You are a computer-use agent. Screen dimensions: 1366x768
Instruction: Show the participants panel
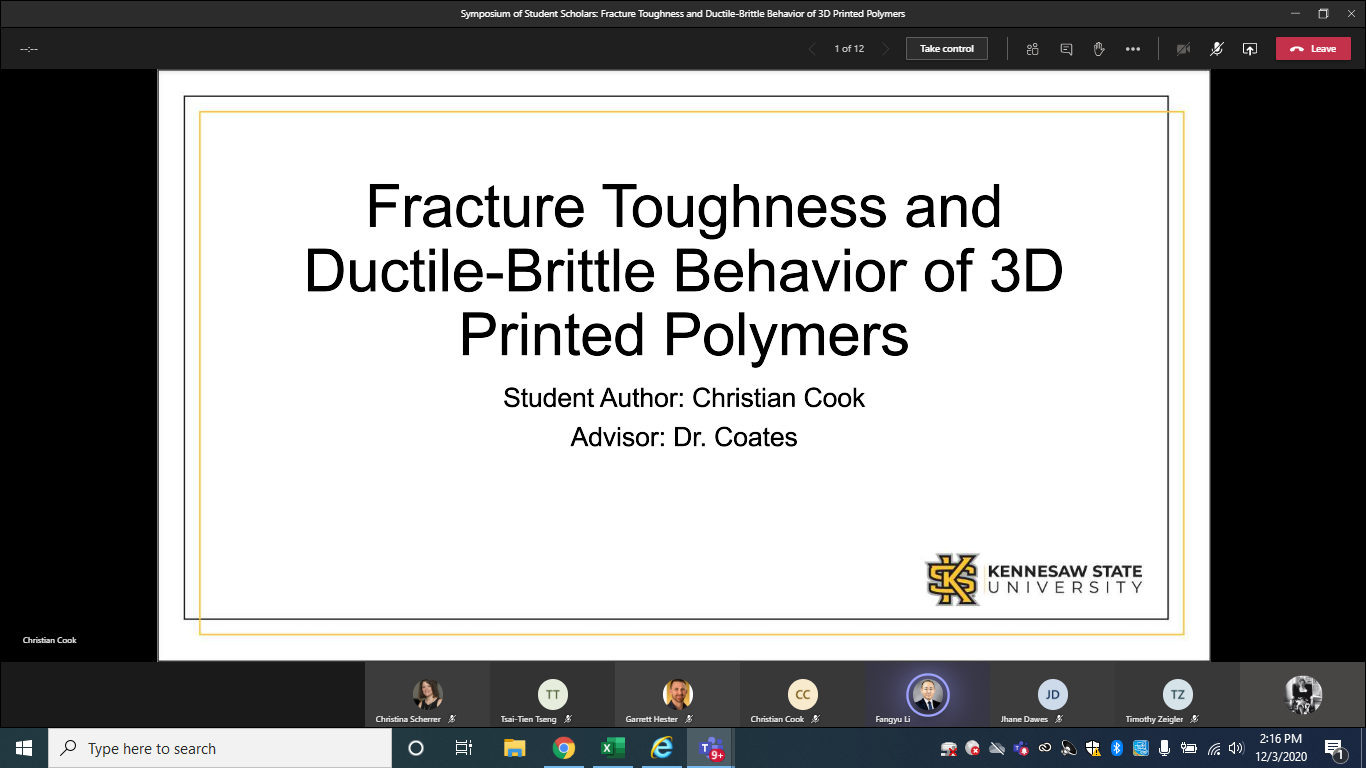[1033, 49]
